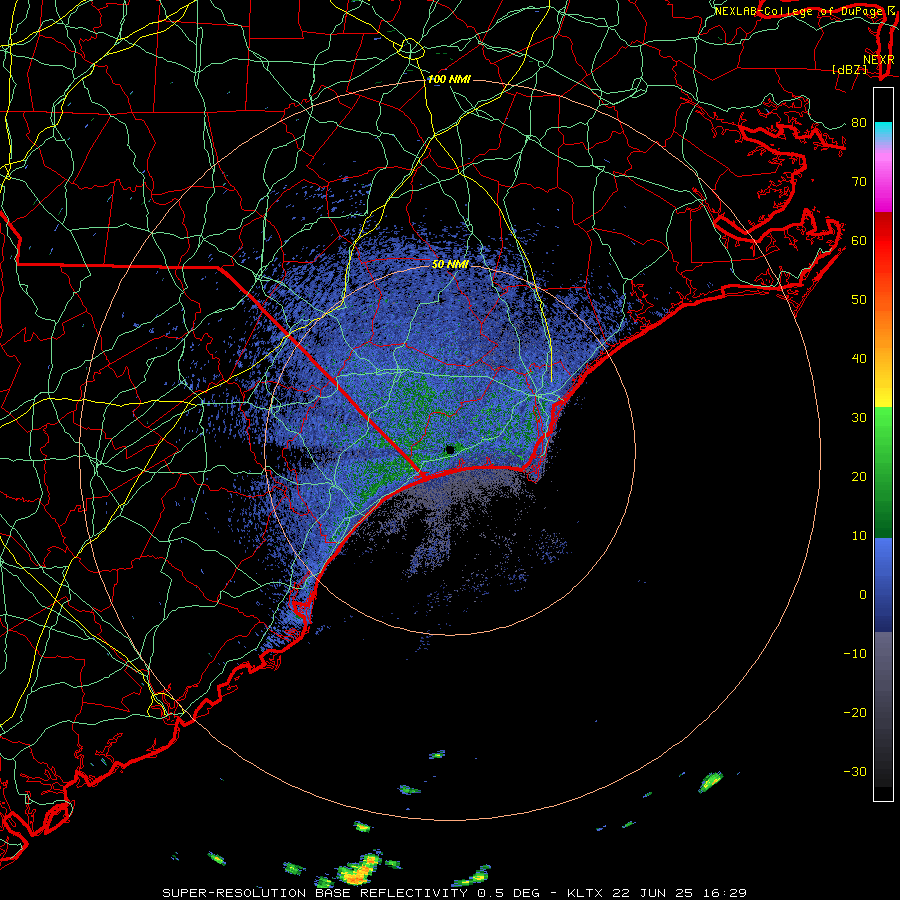
Task: Click the KLTX station identifier in the caption
Action: [x=585, y=893]
